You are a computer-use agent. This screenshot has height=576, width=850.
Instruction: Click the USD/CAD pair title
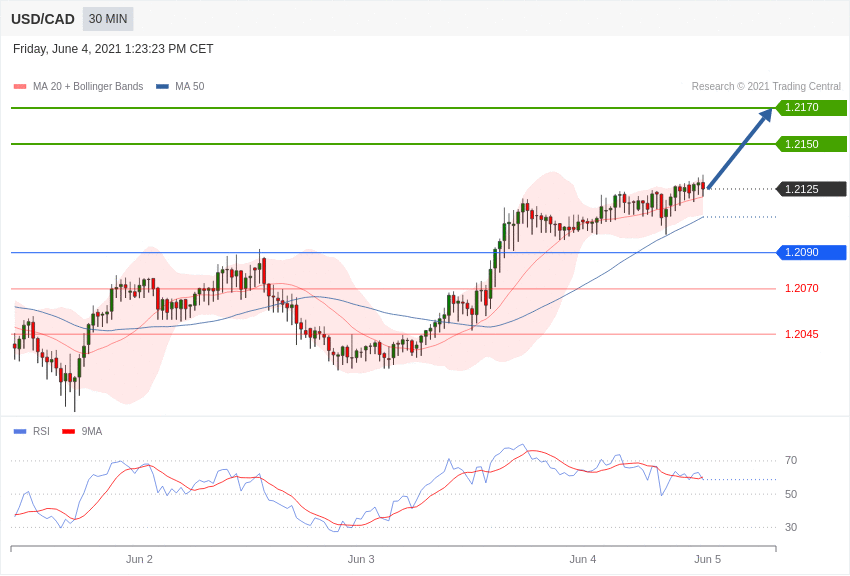click(x=43, y=19)
